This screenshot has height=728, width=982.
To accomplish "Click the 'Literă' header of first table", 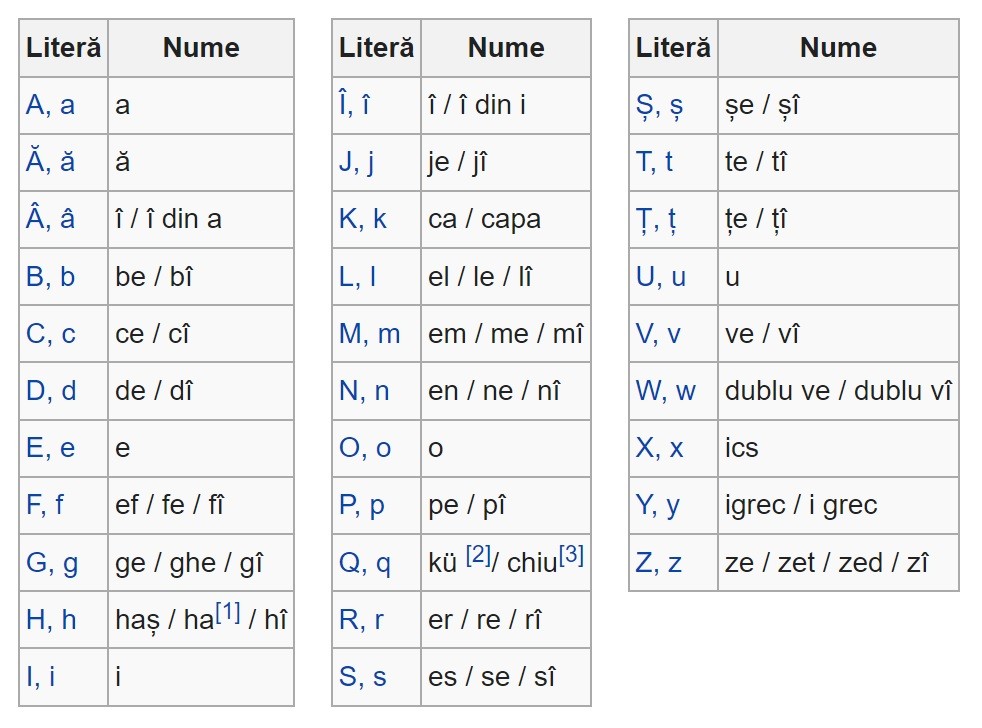I will 63,47.
